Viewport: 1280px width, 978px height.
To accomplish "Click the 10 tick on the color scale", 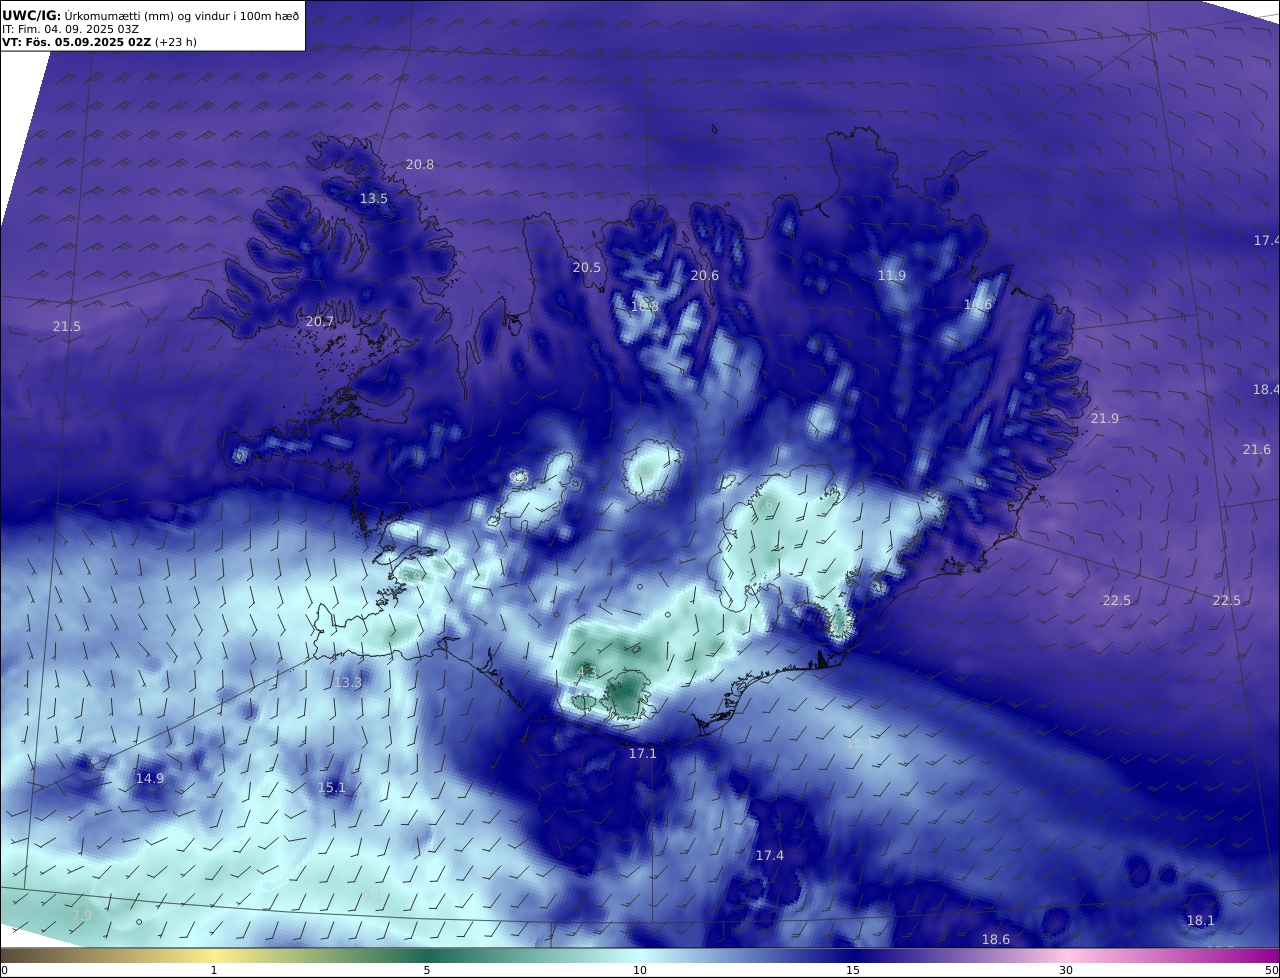I will [x=640, y=970].
